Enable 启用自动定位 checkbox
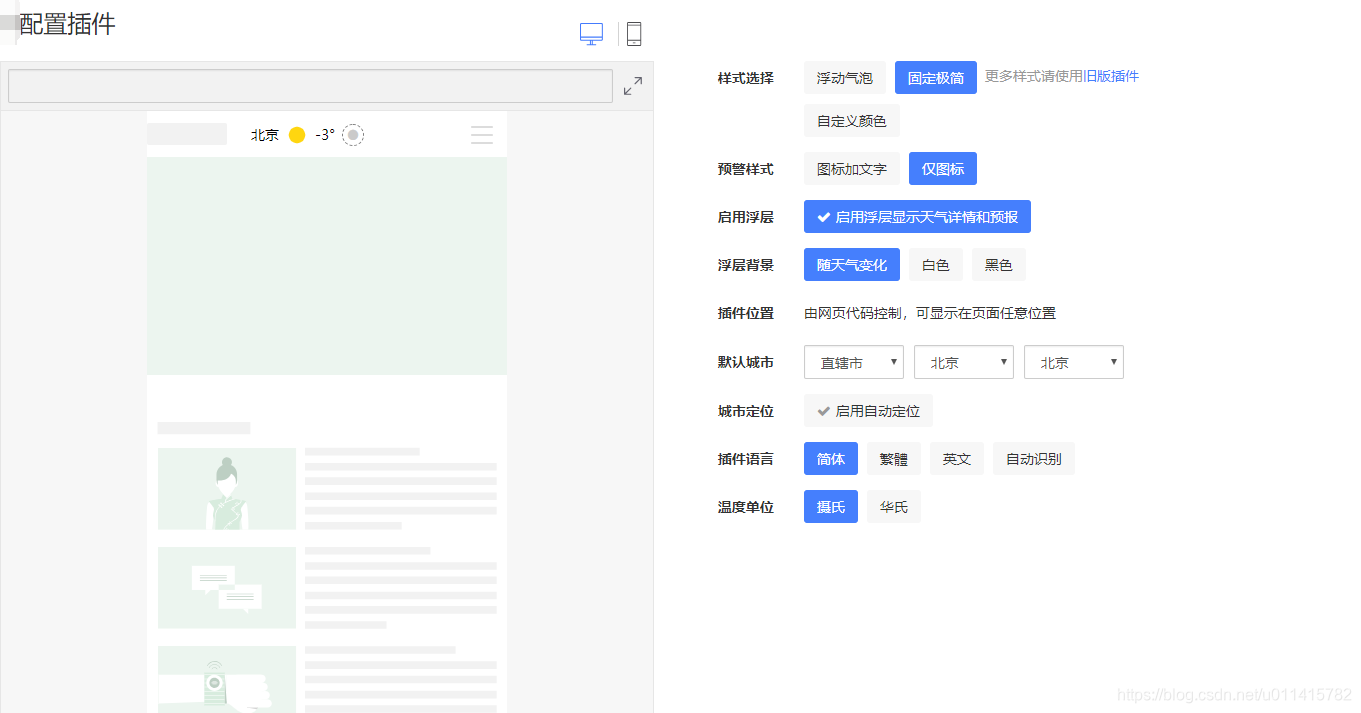This screenshot has width=1361, height=713. pyautogui.click(x=868, y=411)
